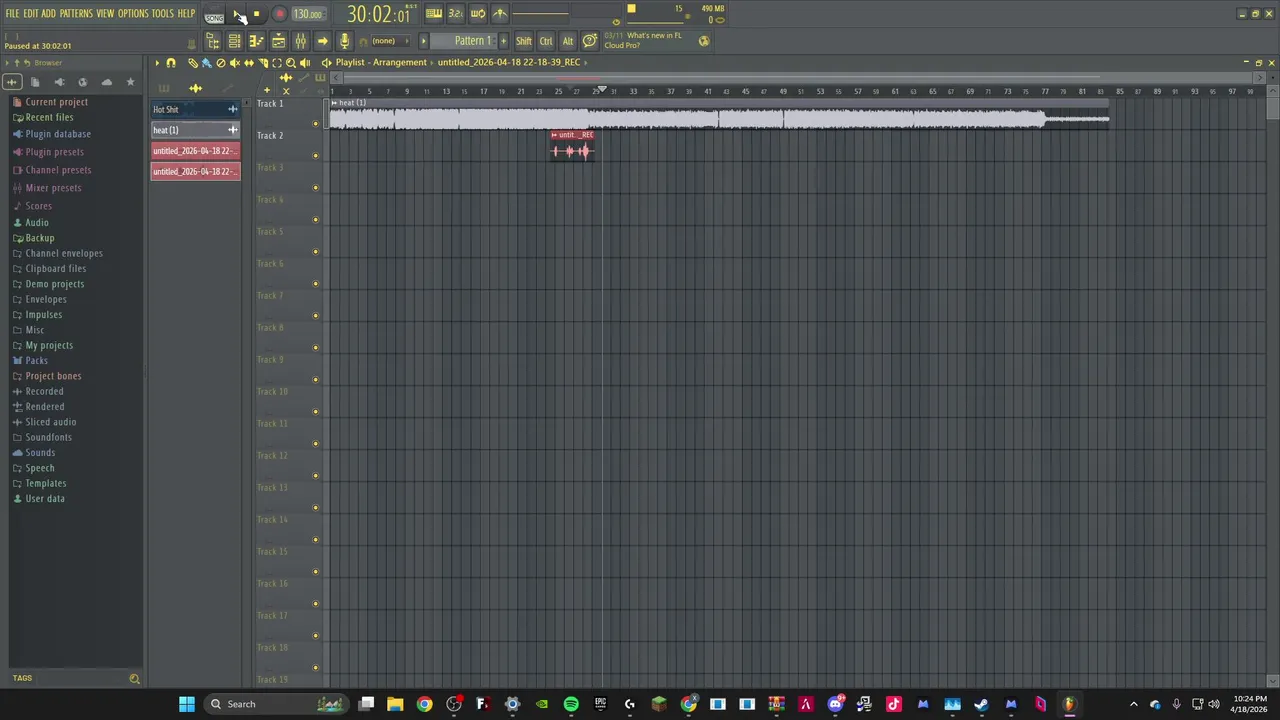This screenshot has width=1280, height=720.
Task: Arm recording with record button
Action: coord(280,14)
